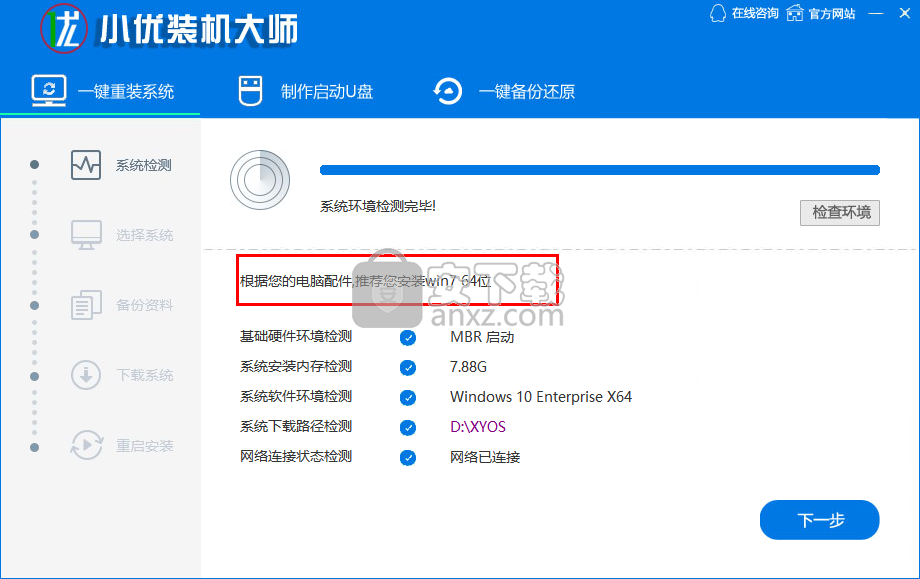Open 官方网站 home icon
Viewport: 920px width, 579px height.
(794, 13)
